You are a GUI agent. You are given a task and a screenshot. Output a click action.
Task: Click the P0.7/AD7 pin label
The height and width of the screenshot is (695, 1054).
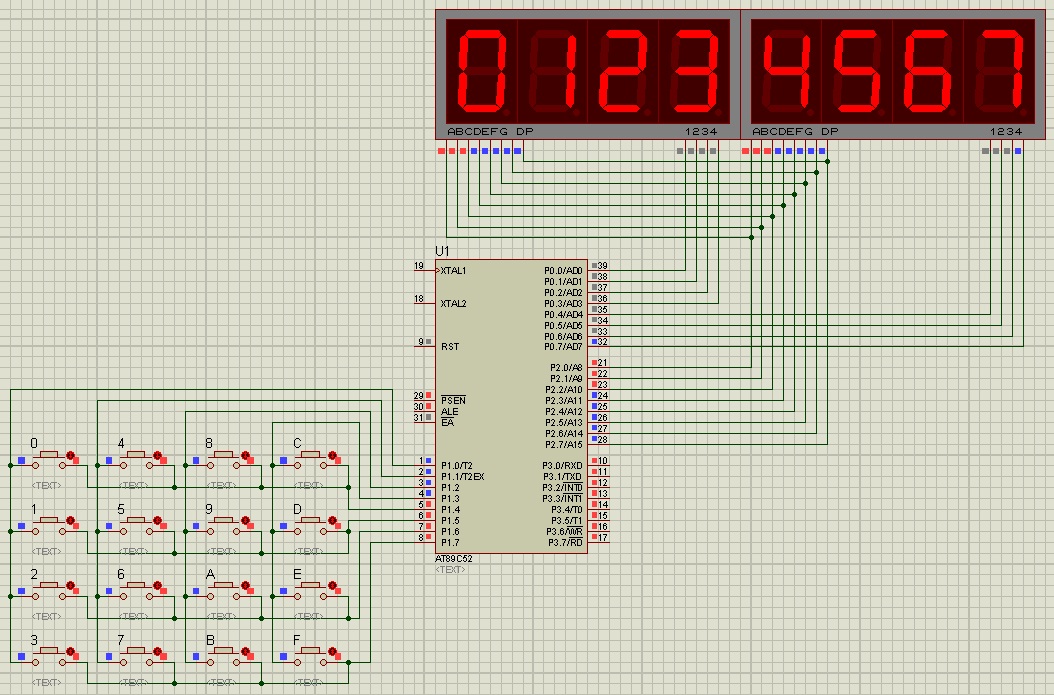point(563,346)
